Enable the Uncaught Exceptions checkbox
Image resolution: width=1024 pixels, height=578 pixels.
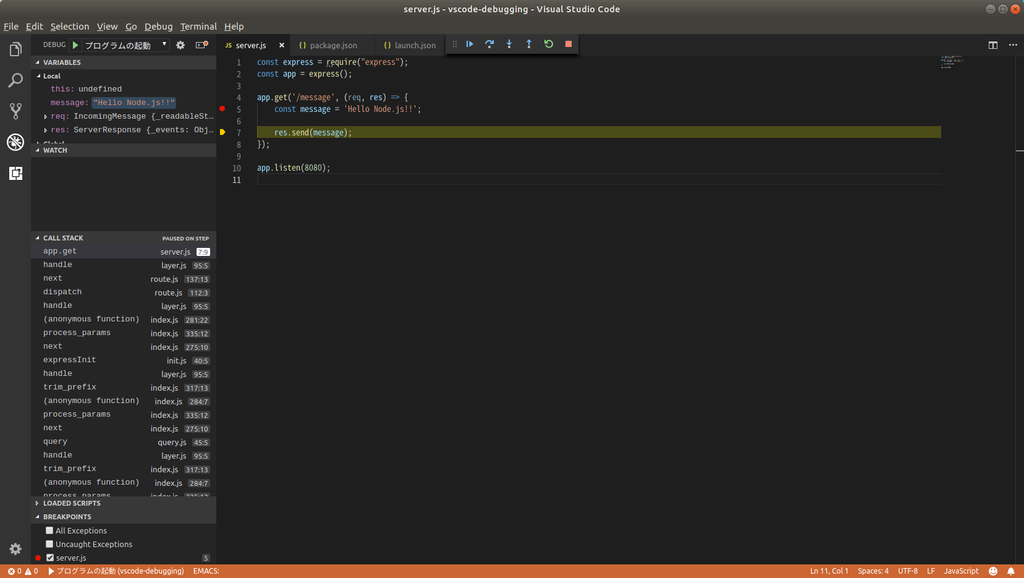(x=49, y=544)
